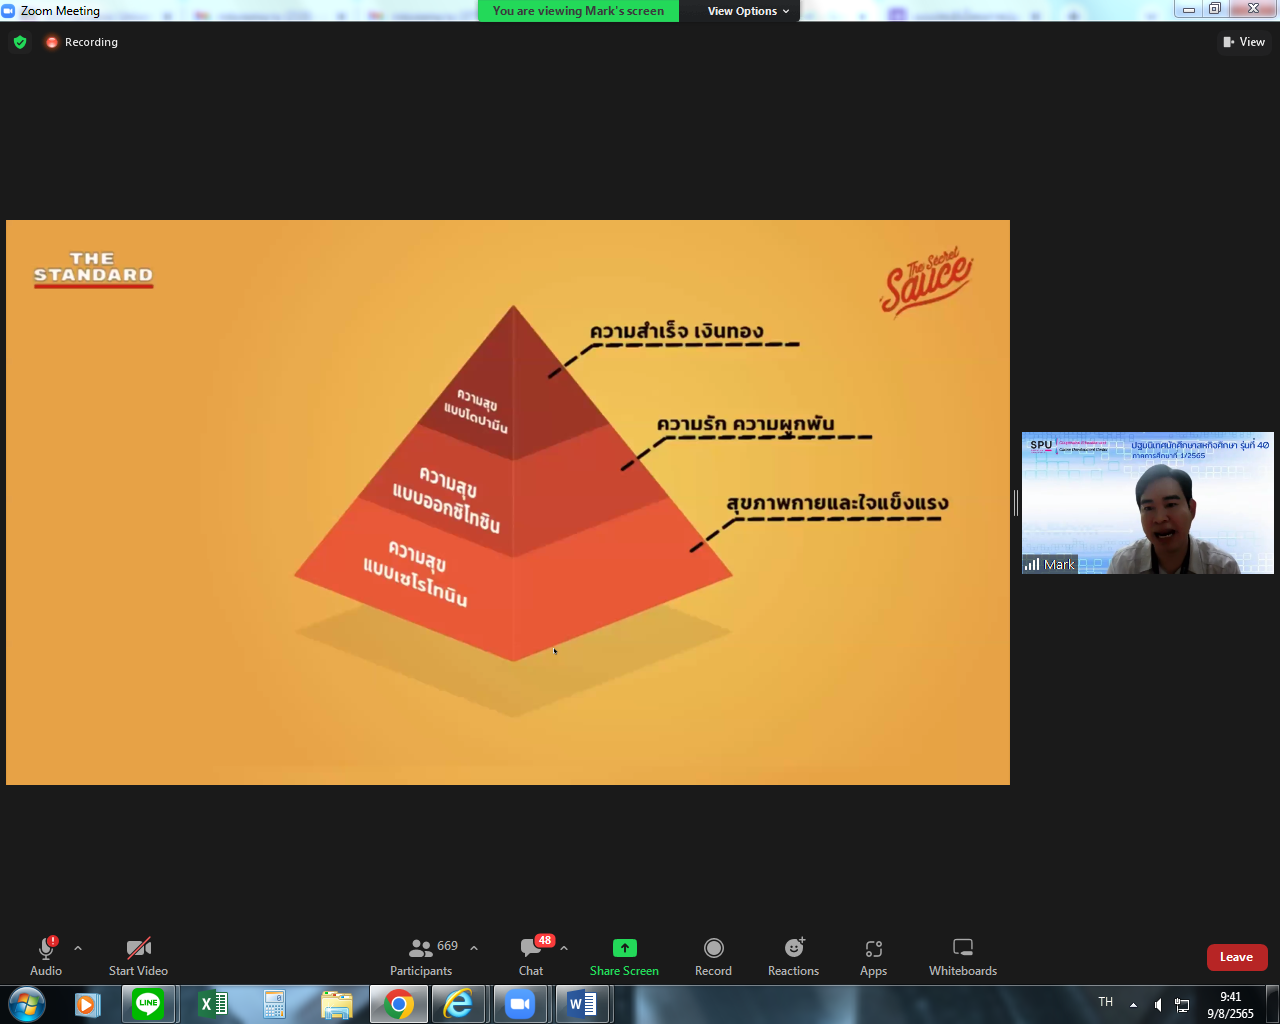Turn on camera with Start Video
1280x1024 pixels.
coord(138,948)
